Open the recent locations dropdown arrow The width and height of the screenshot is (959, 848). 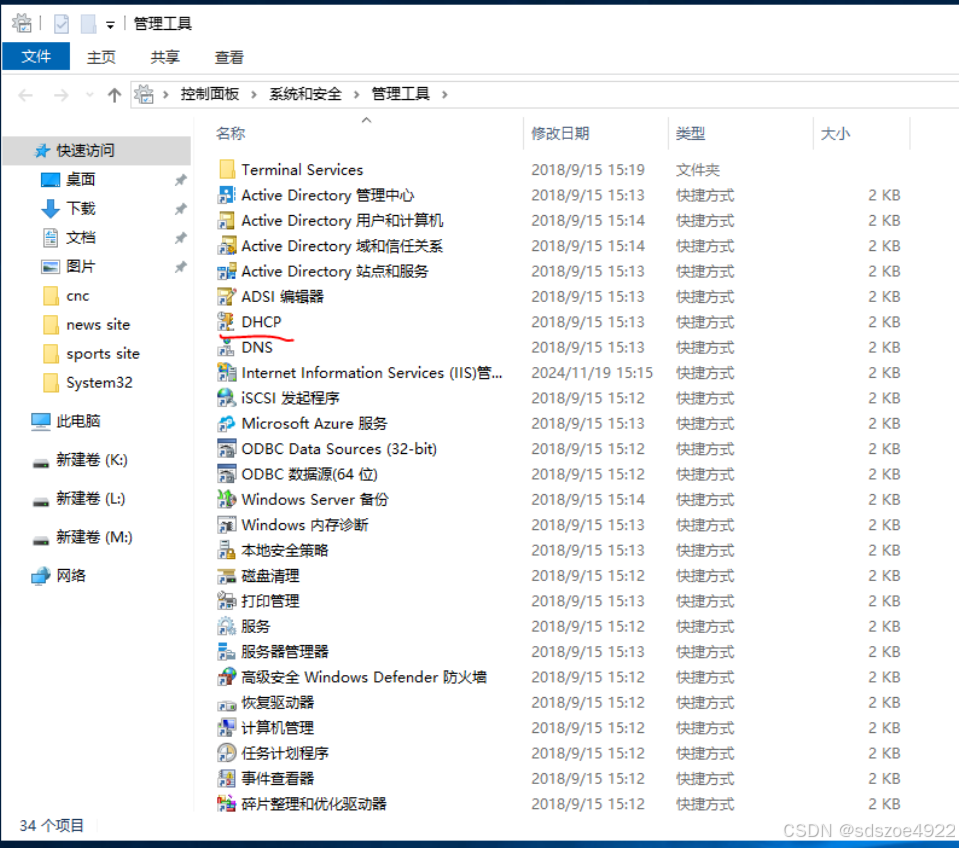90,95
